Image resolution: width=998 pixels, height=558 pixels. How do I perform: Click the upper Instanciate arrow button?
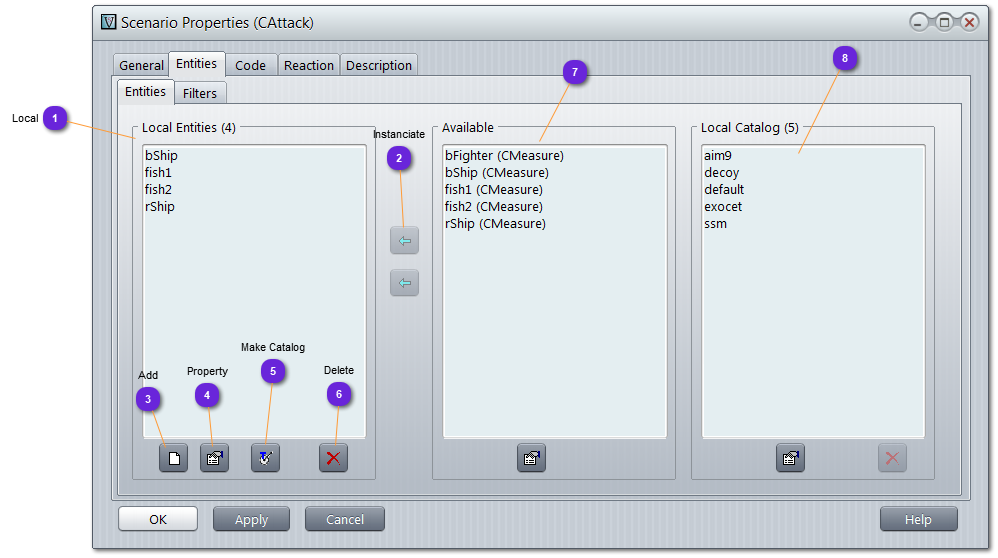tap(404, 241)
